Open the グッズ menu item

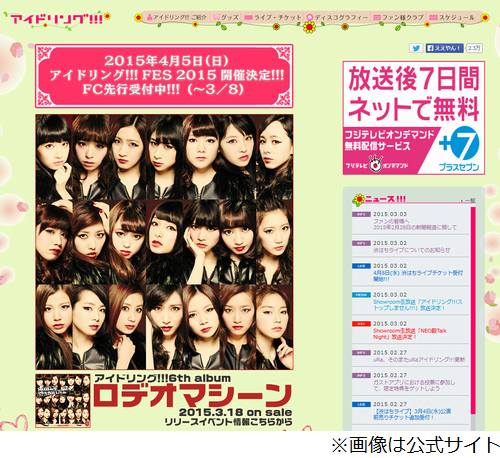[226, 17]
